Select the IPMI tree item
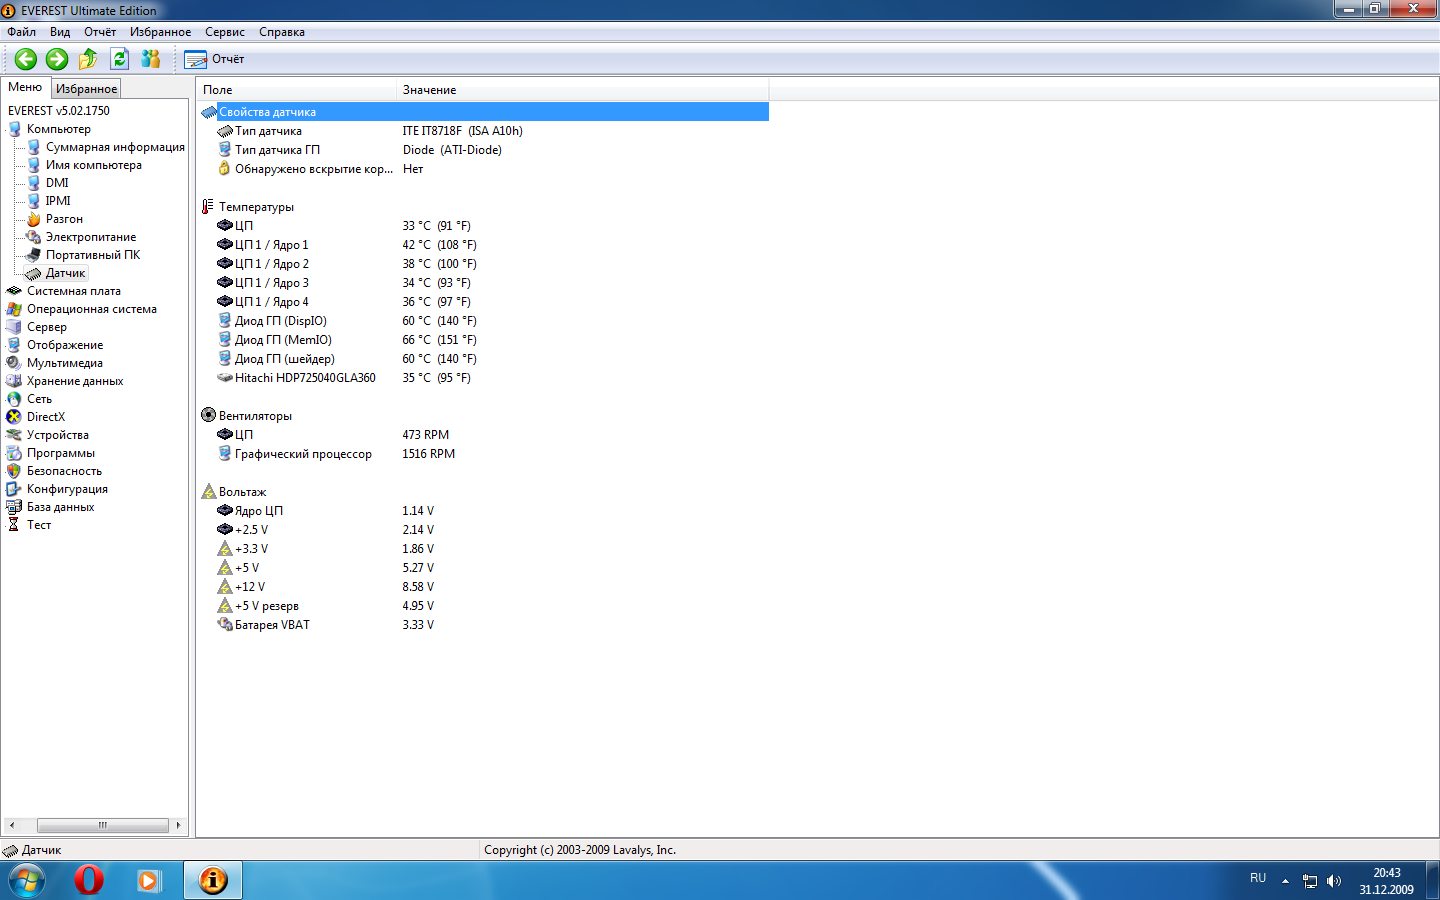1440x900 pixels. tap(58, 201)
